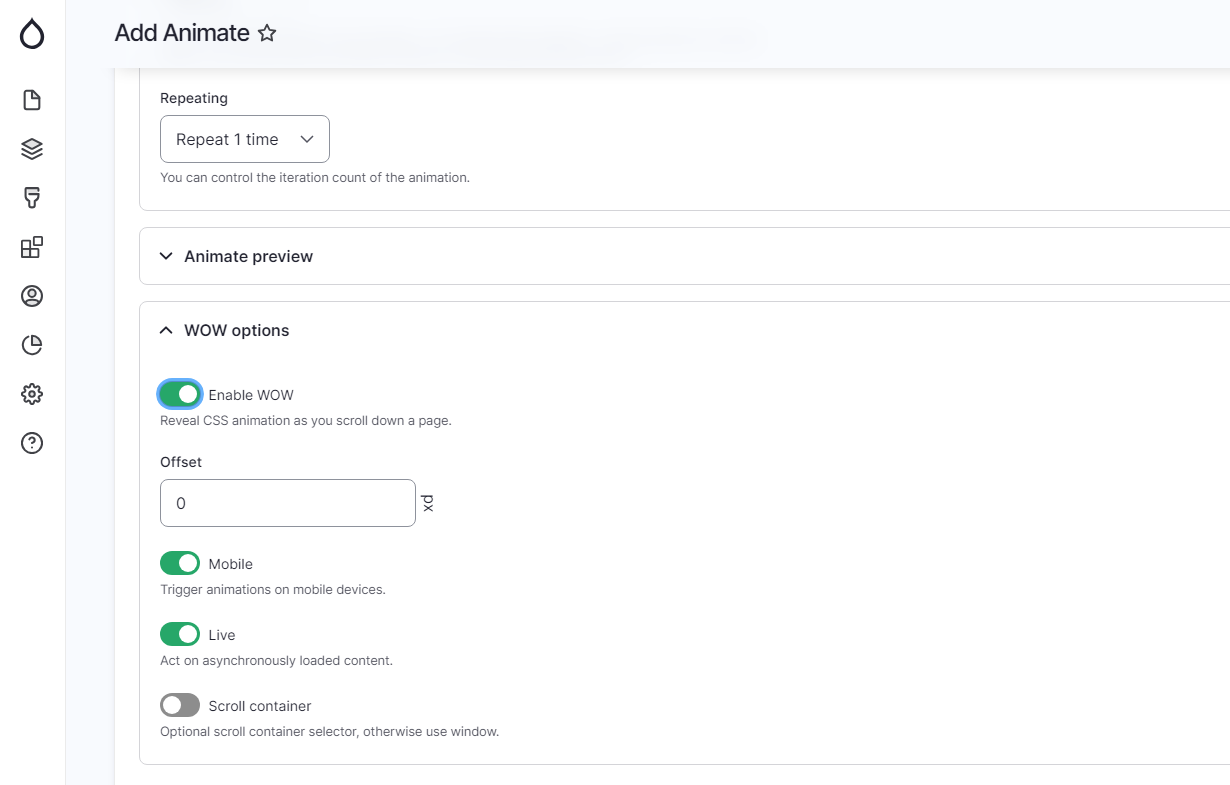Open the Reports pie chart icon
The height and width of the screenshot is (785, 1230).
point(32,345)
